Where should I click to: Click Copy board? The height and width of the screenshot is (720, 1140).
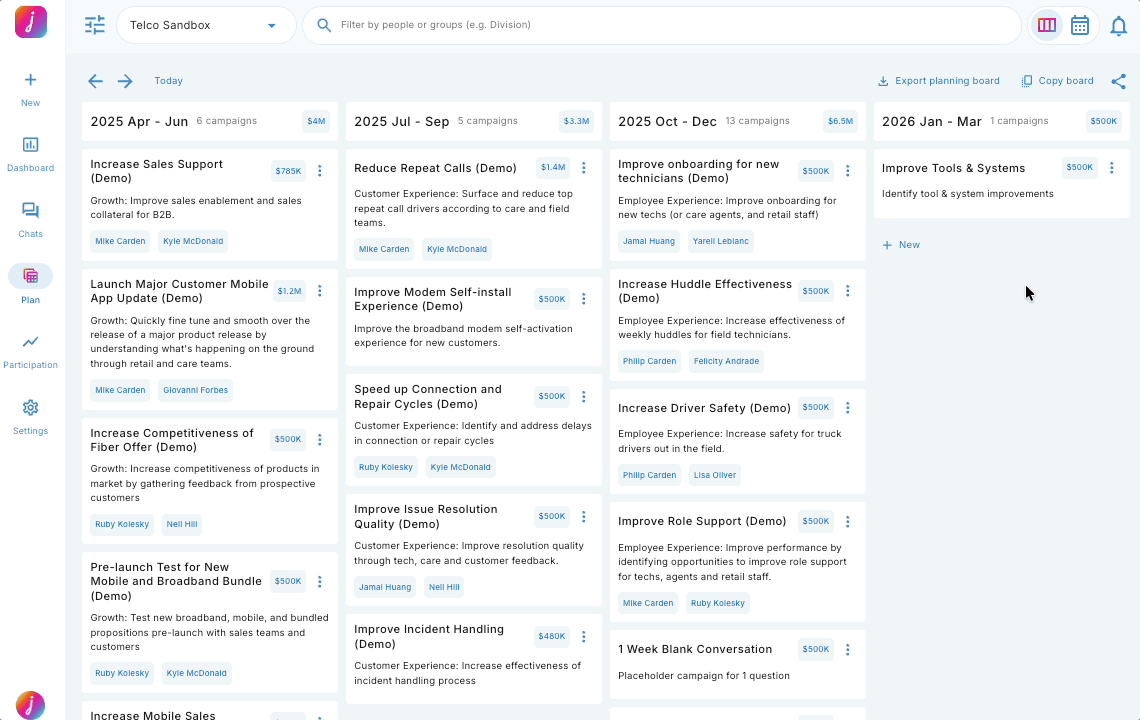pos(1056,80)
